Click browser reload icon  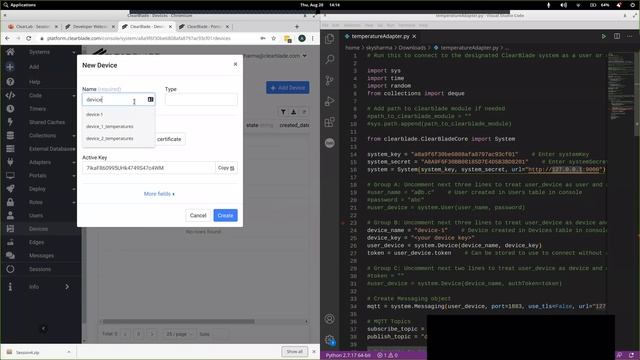coord(29,38)
